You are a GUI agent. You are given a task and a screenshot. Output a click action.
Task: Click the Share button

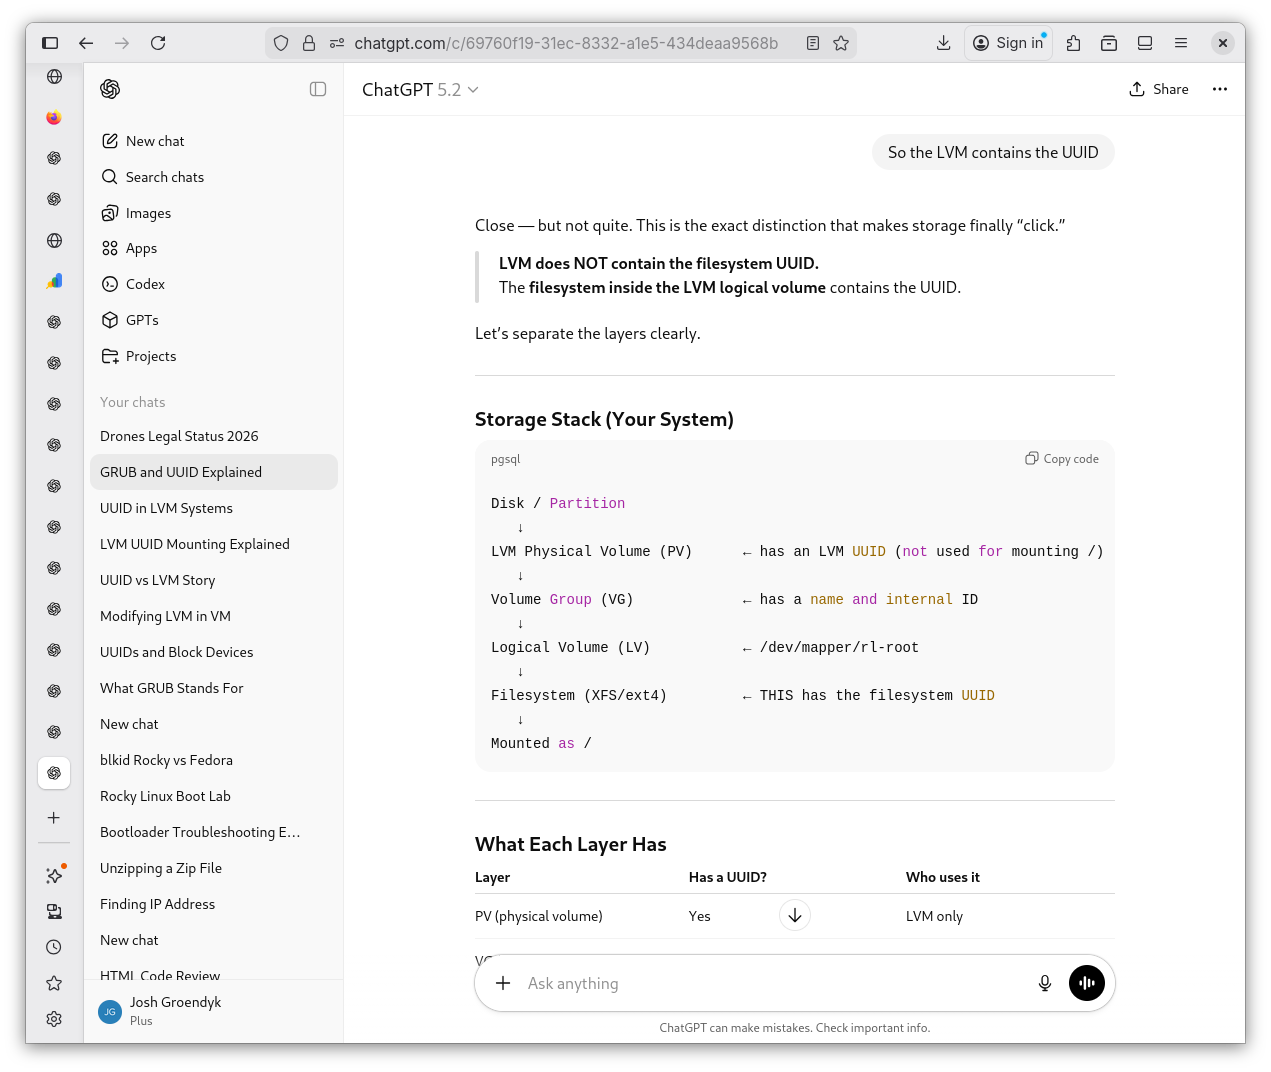[1159, 89]
